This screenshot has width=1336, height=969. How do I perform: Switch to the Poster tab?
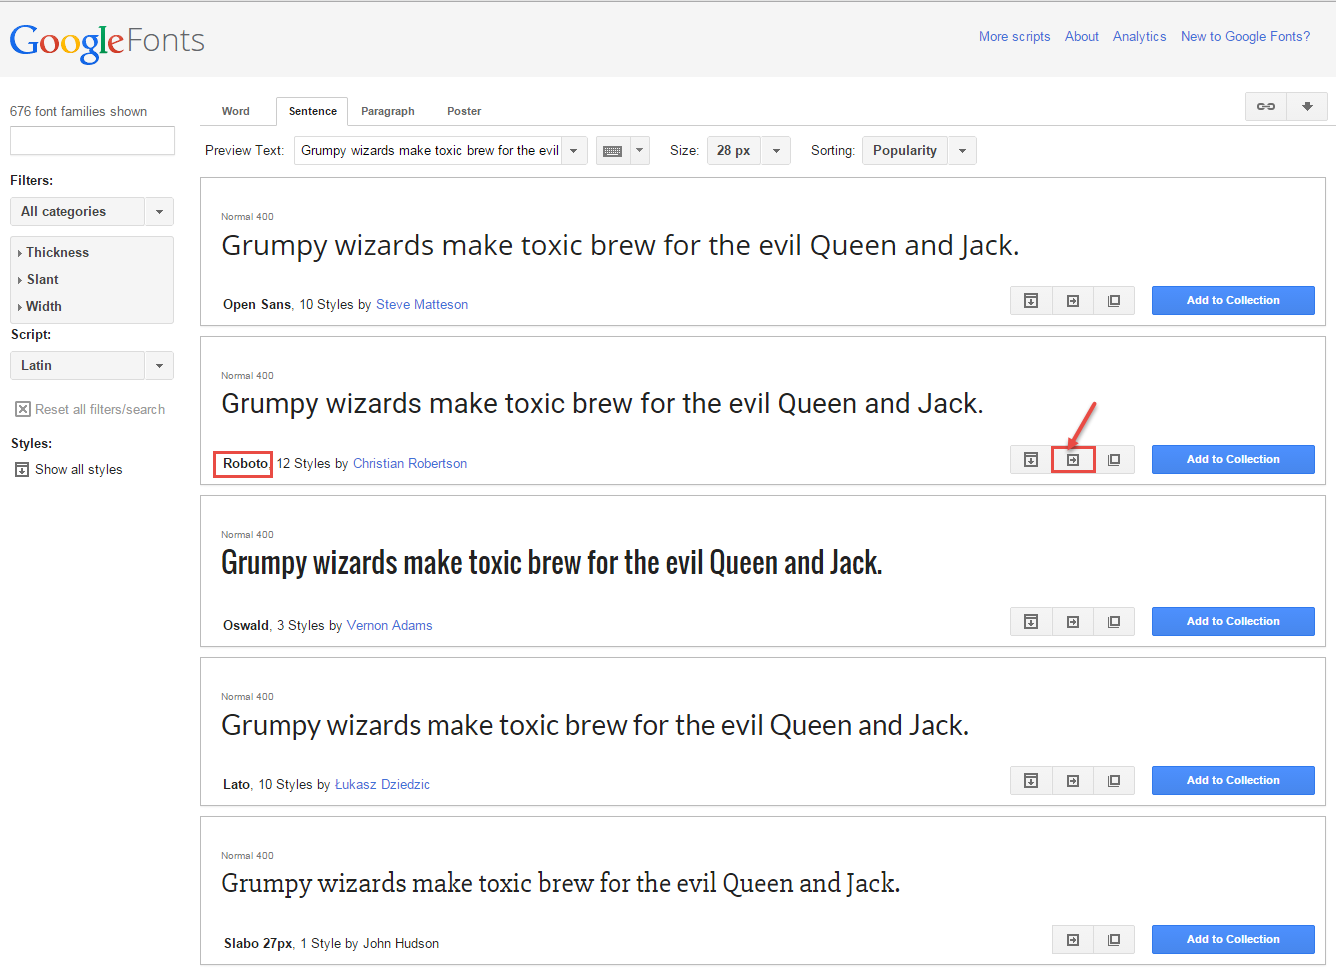pos(464,111)
